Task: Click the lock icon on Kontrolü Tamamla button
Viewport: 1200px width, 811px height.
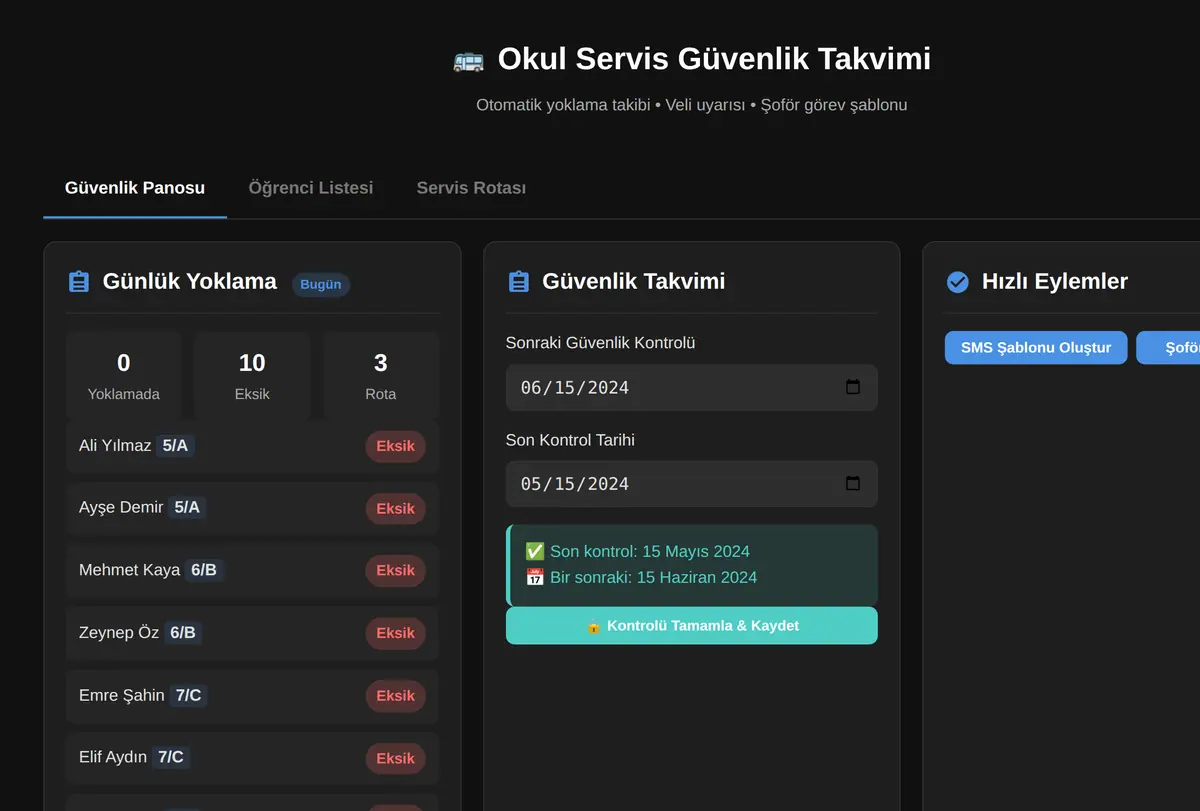Action: [x=594, y=626]
